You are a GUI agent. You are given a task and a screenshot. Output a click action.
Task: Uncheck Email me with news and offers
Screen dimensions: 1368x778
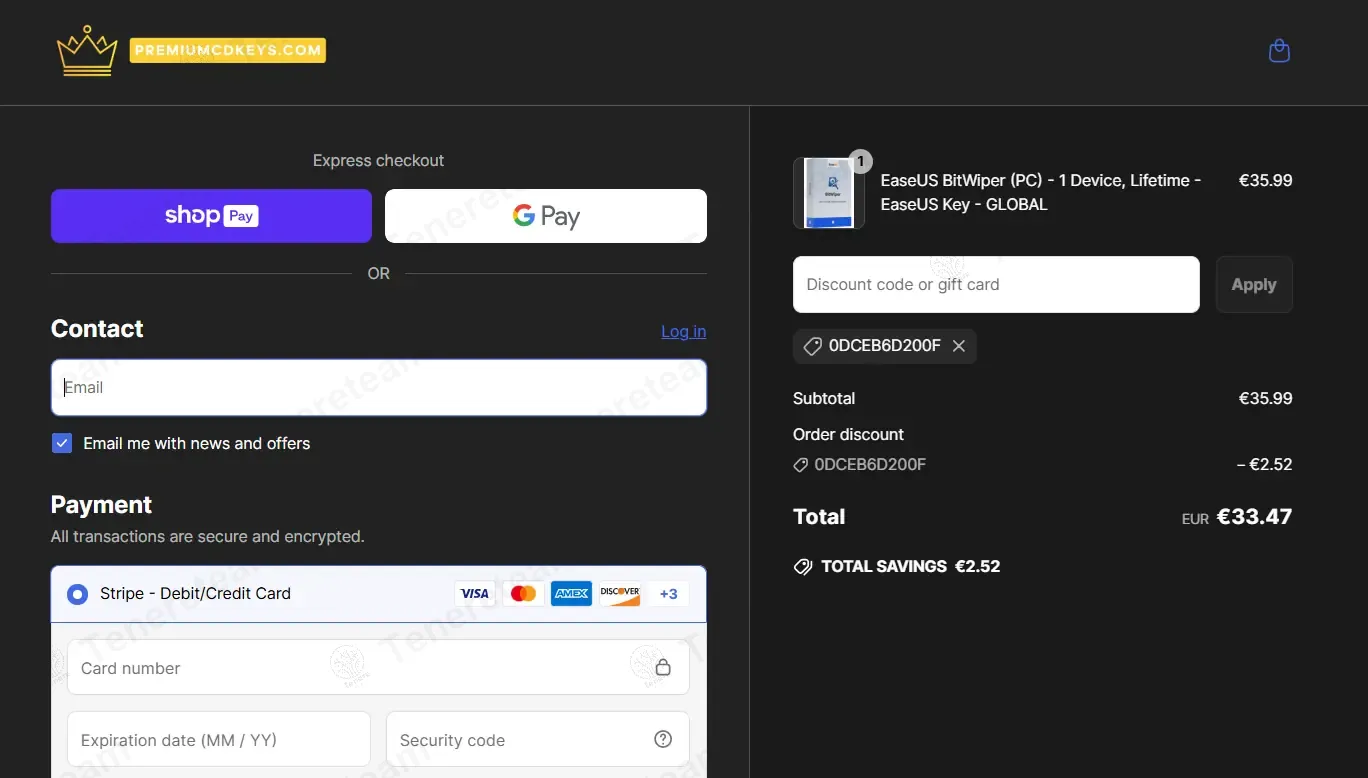pos(62,443)
